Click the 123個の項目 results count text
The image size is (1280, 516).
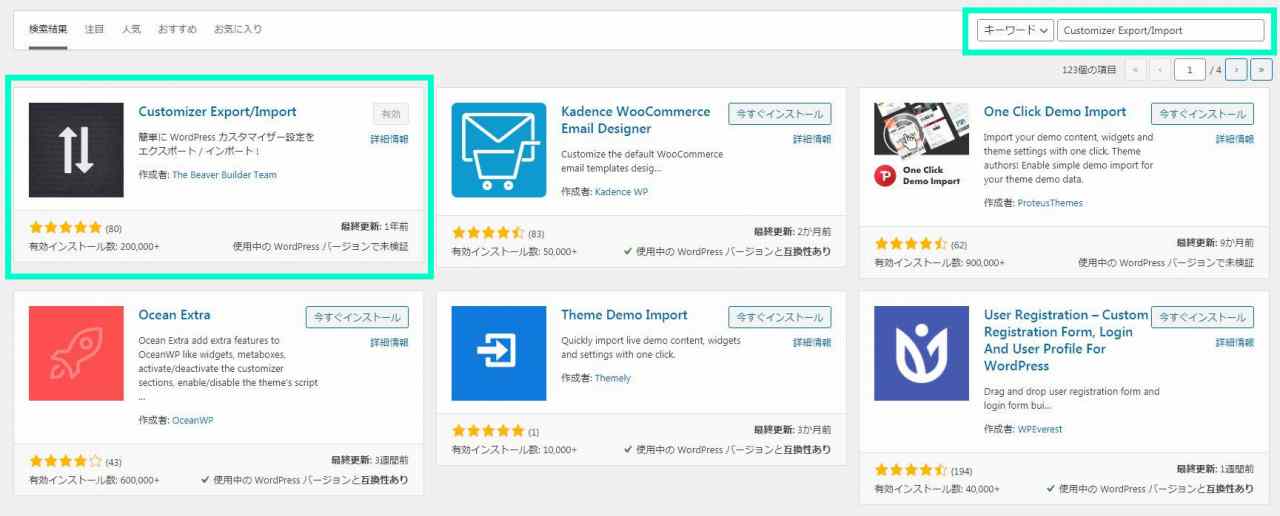tap(1089, 70)
